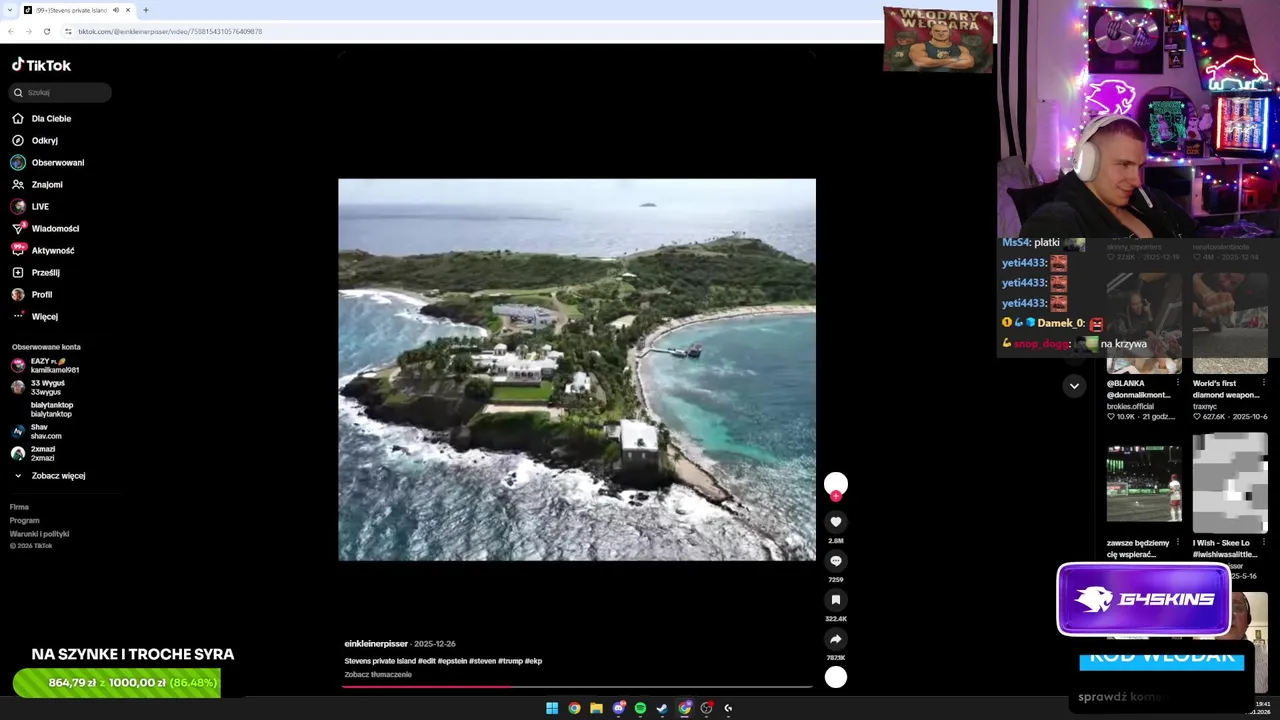Reload the page
Screen dimensions: 1280x720
tap(46, 31)
